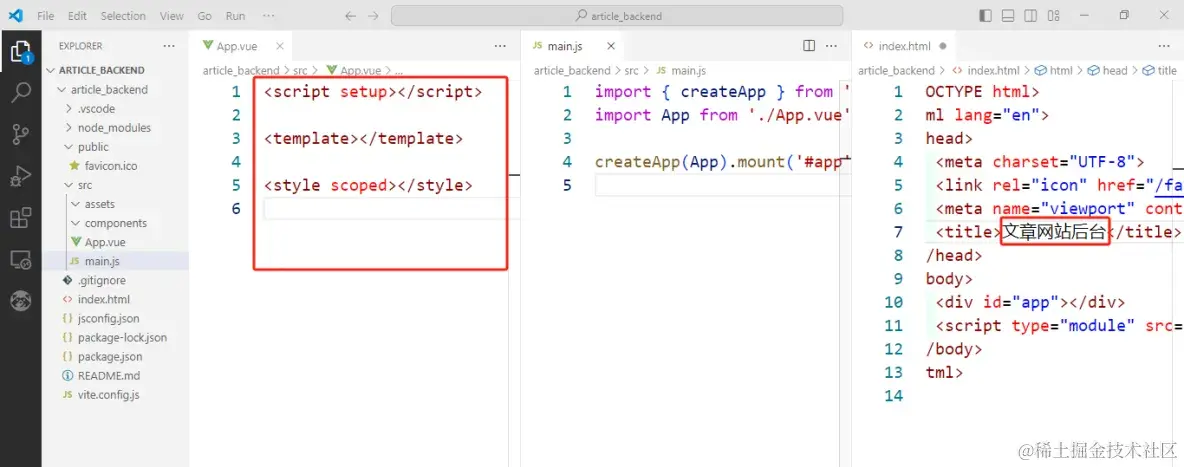This screenshot has height=467, width=1184.
Task: Toggle the primary side bar layout icon
Action: pos(985,16)
